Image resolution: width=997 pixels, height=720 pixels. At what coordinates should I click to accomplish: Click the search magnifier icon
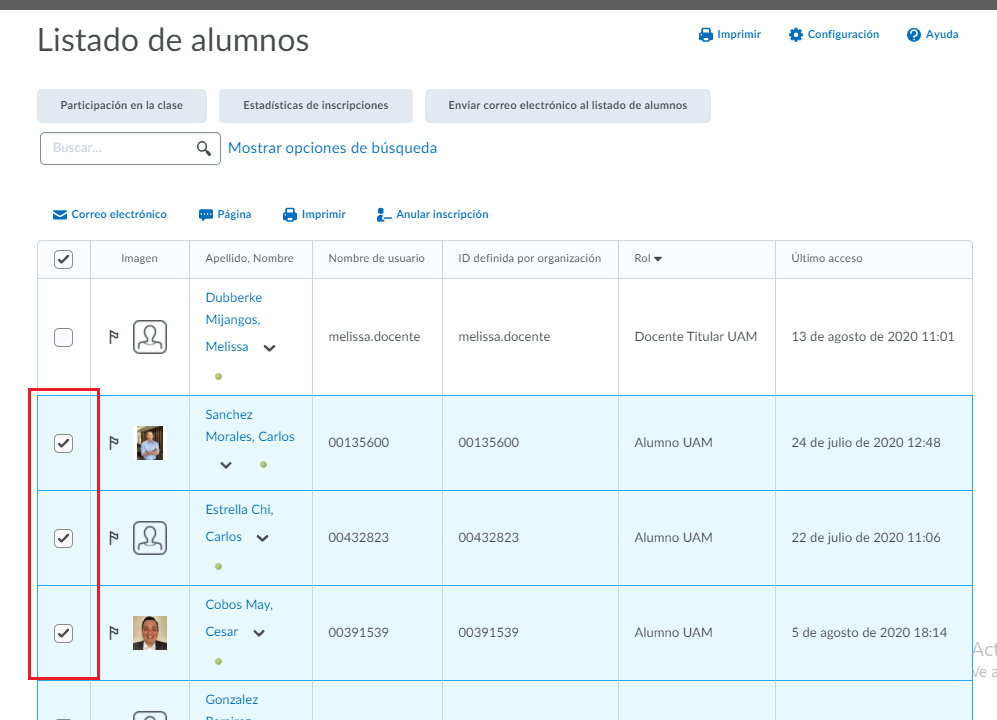point(204,148)
